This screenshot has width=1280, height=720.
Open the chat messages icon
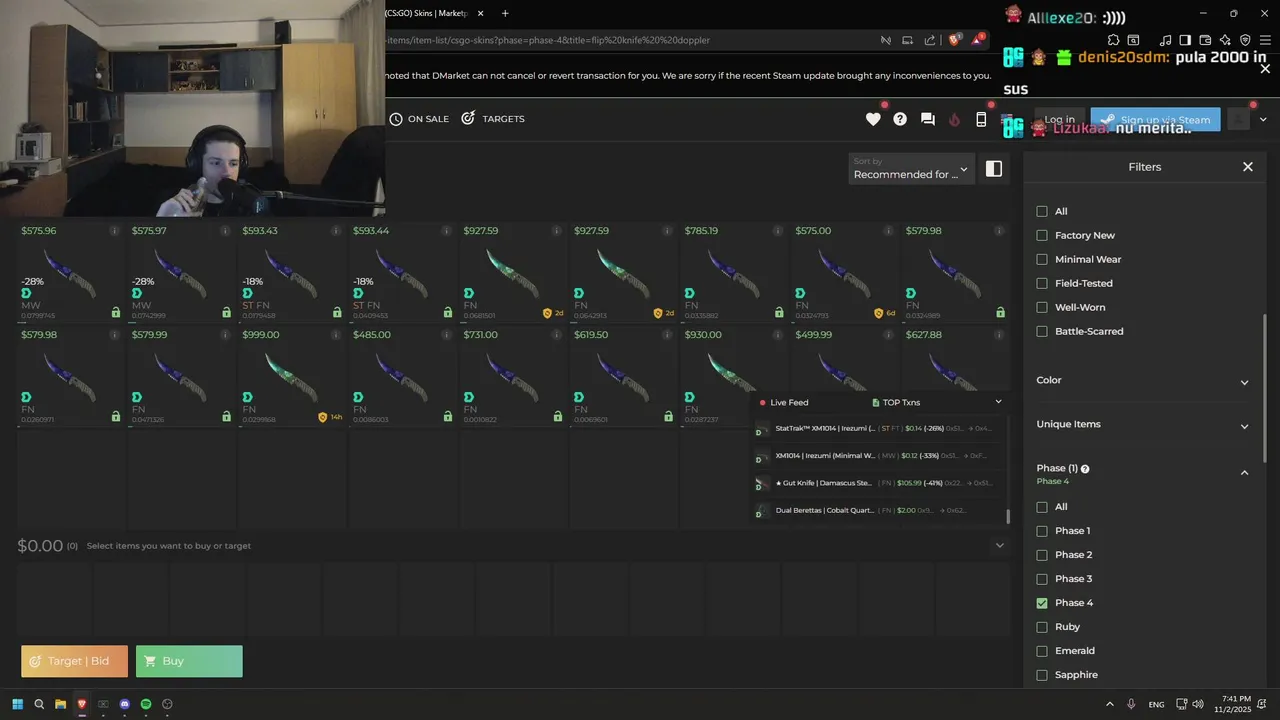pyautogui.click(x=928, y=119)
